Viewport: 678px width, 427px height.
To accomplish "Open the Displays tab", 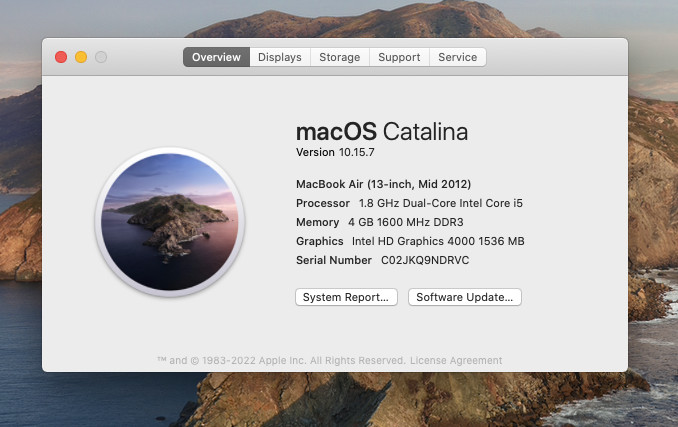I will [280, 57].
